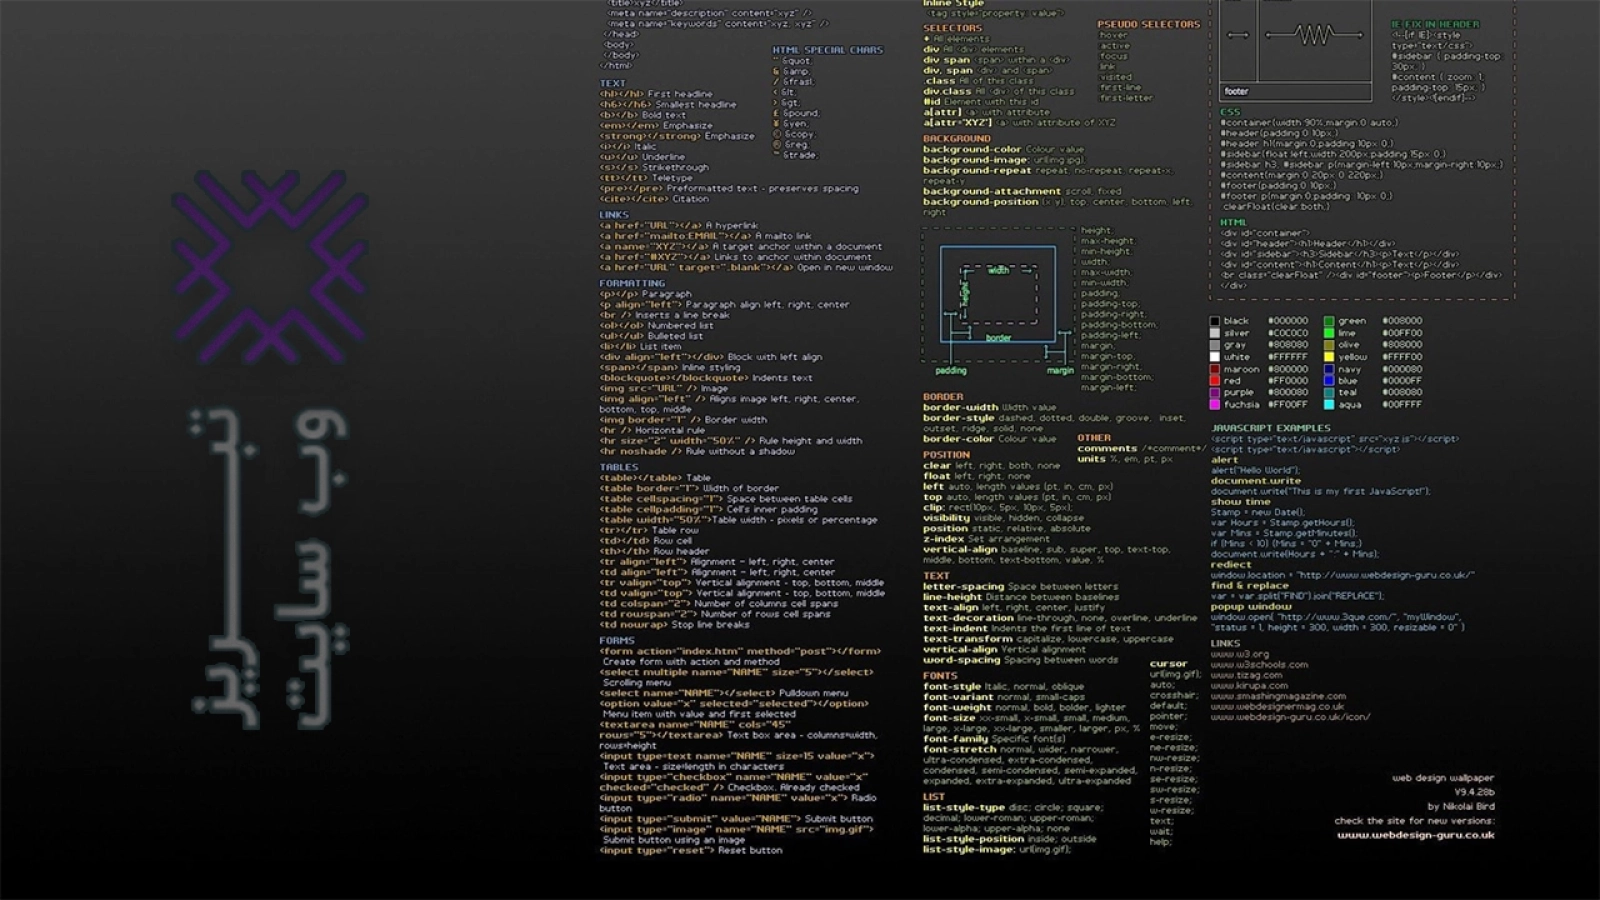
Task: Select the olive color swatch
Action: click(1329, 345)
